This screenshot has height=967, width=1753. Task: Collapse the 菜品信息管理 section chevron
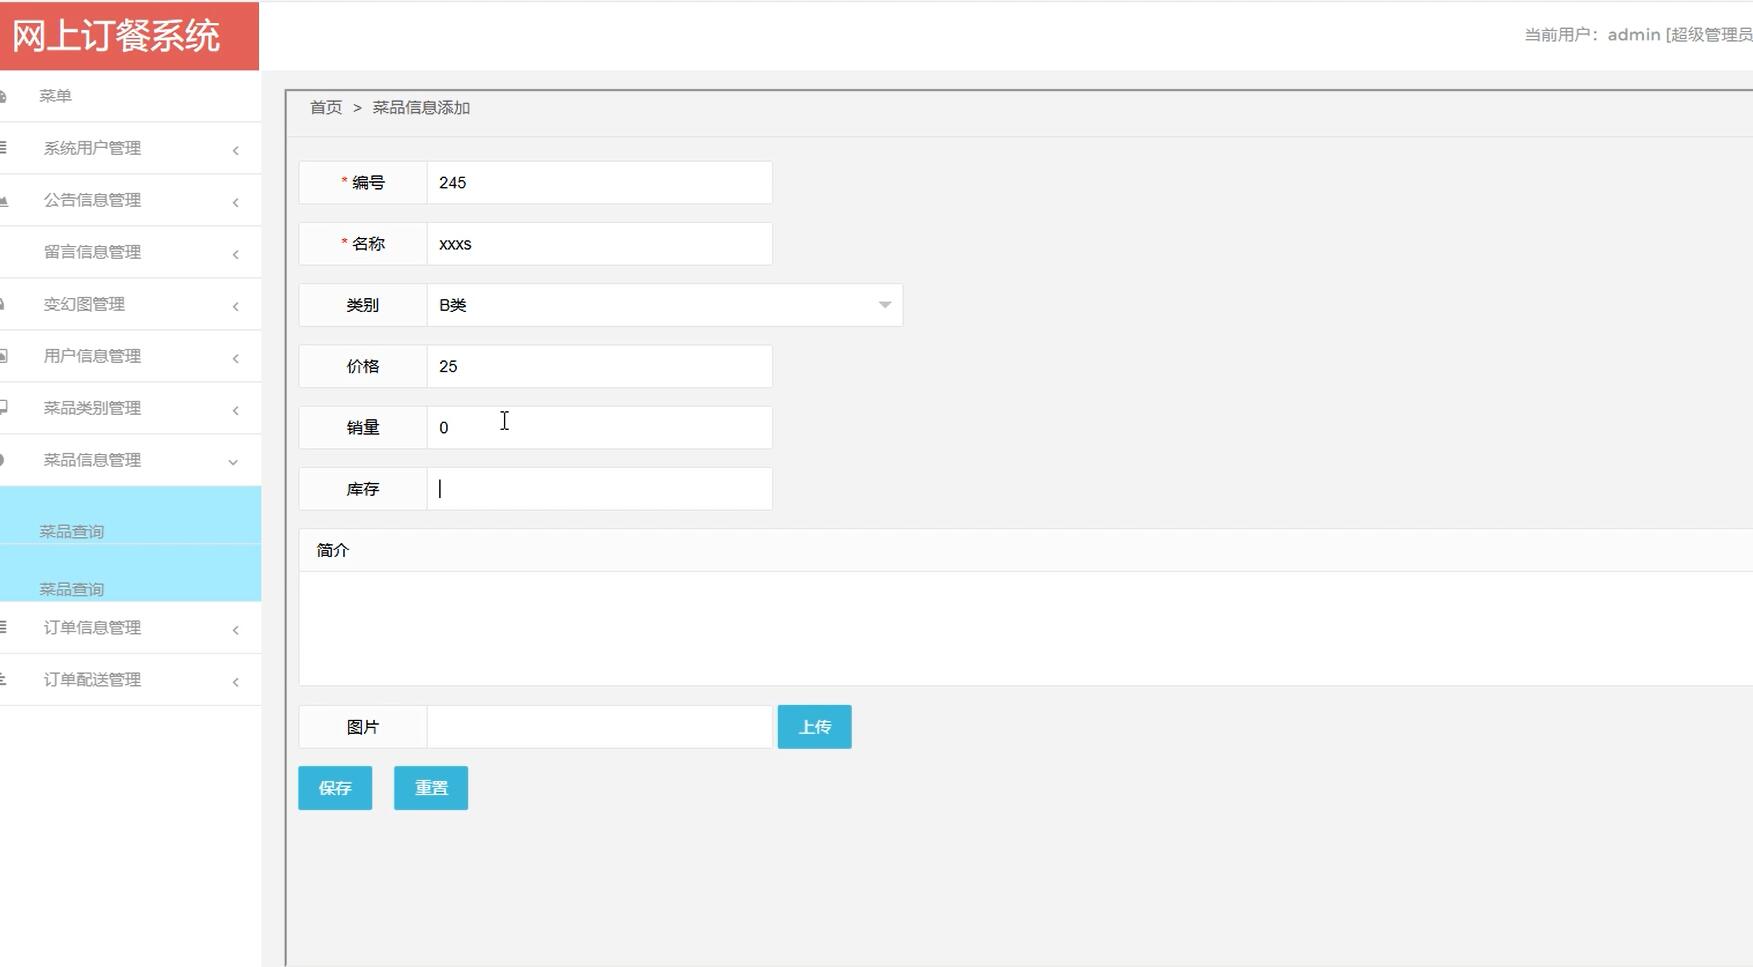(x=233, y=462)
